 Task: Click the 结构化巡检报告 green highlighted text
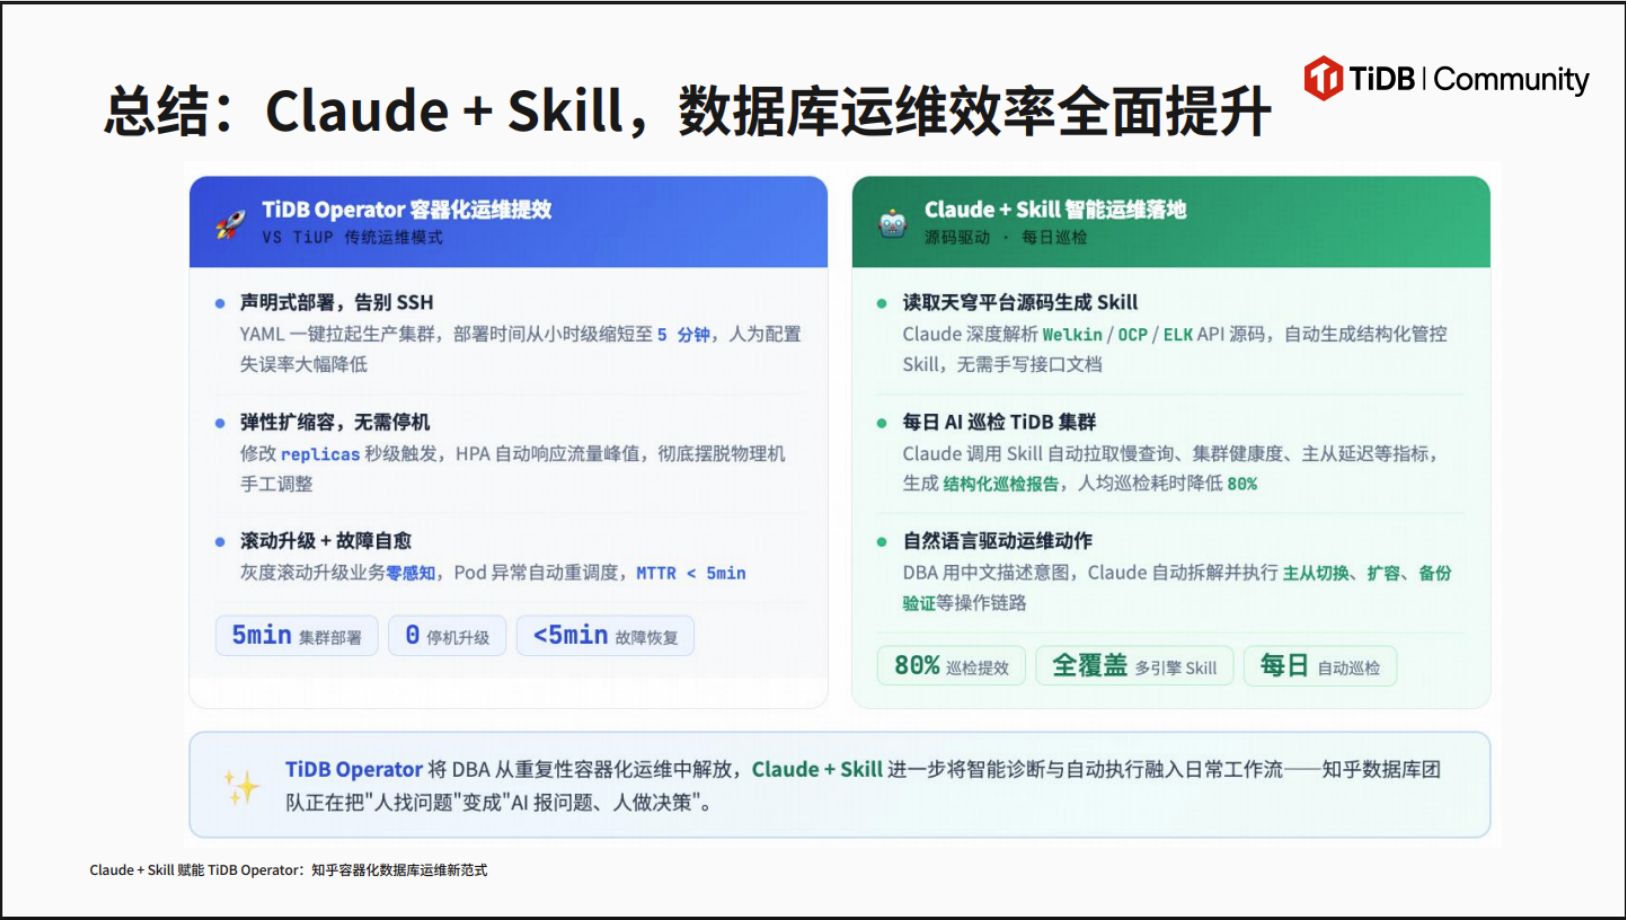coord(1001,484)
